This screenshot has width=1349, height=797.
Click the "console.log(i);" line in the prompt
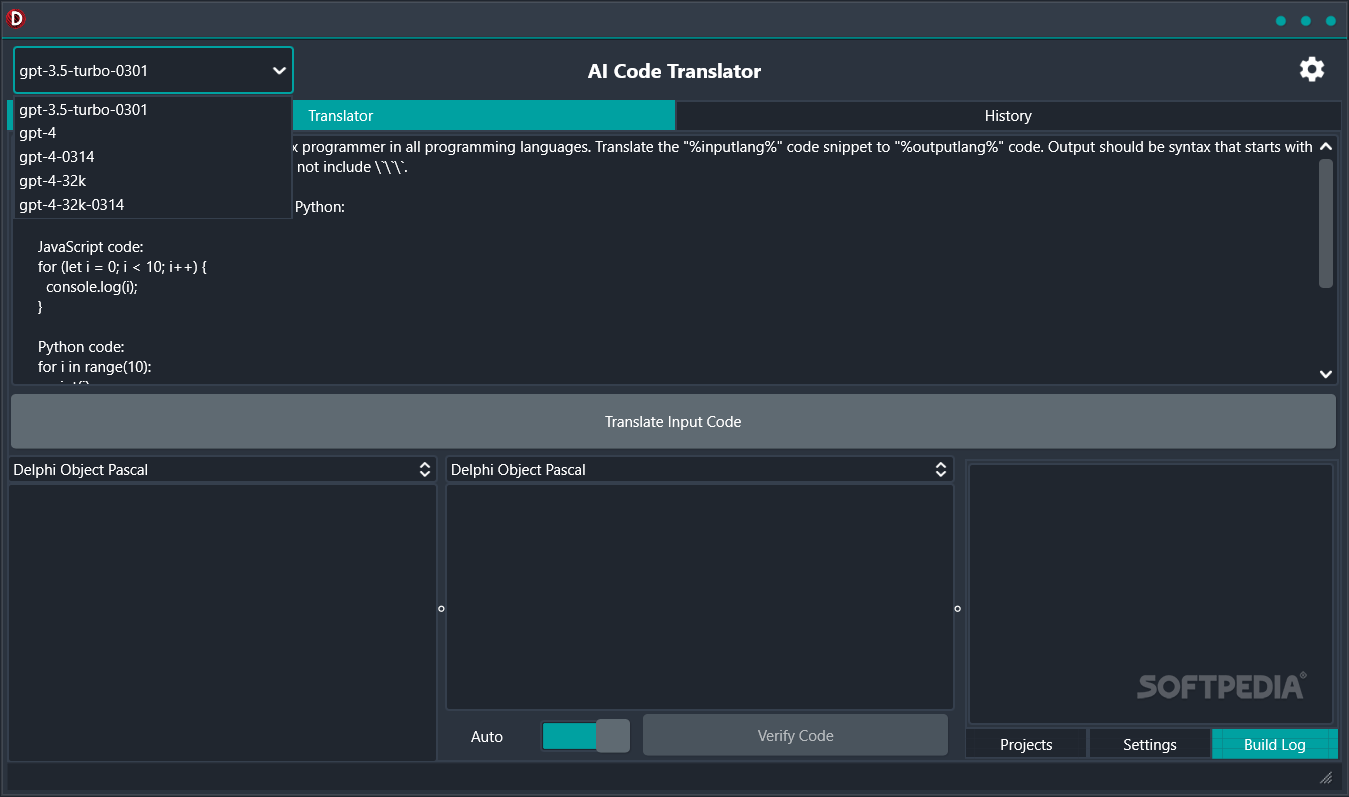pos(92,286)
